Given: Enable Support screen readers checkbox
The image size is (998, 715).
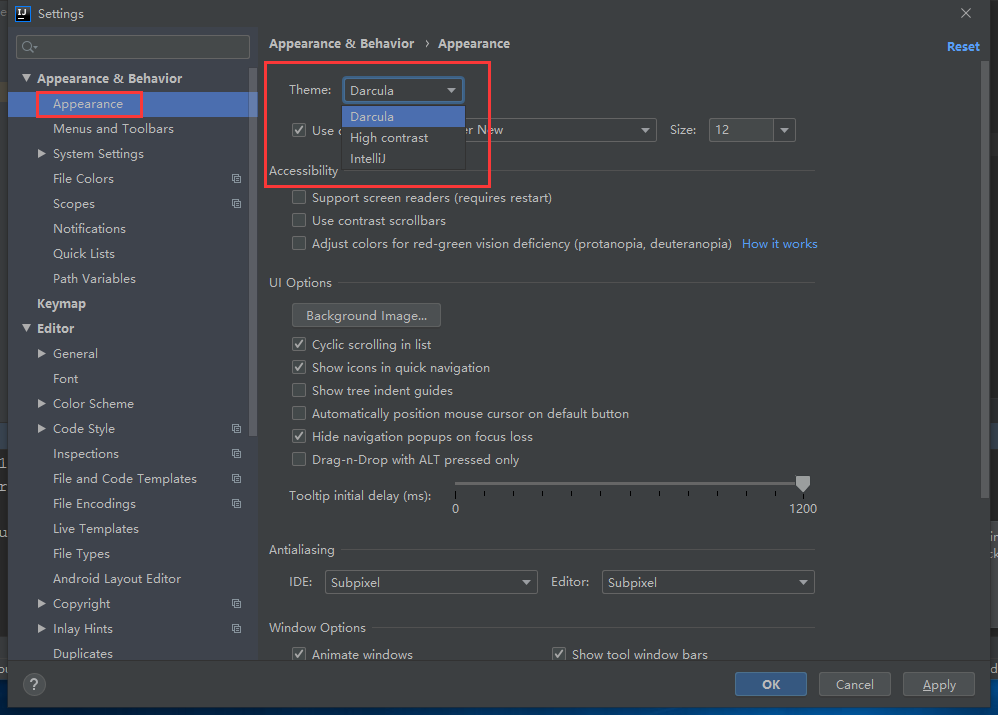Looking at the screenshot, I should click(x=299, y=197).
